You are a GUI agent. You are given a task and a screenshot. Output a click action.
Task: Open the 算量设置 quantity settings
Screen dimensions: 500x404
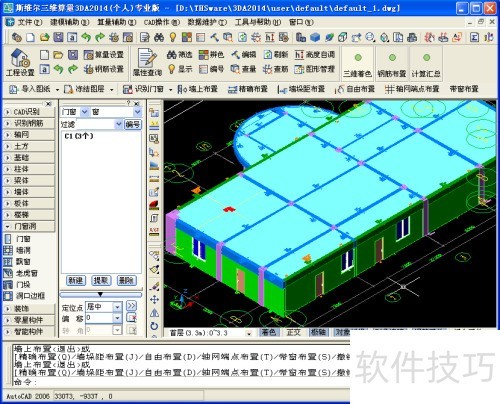(x=104, y=55)
